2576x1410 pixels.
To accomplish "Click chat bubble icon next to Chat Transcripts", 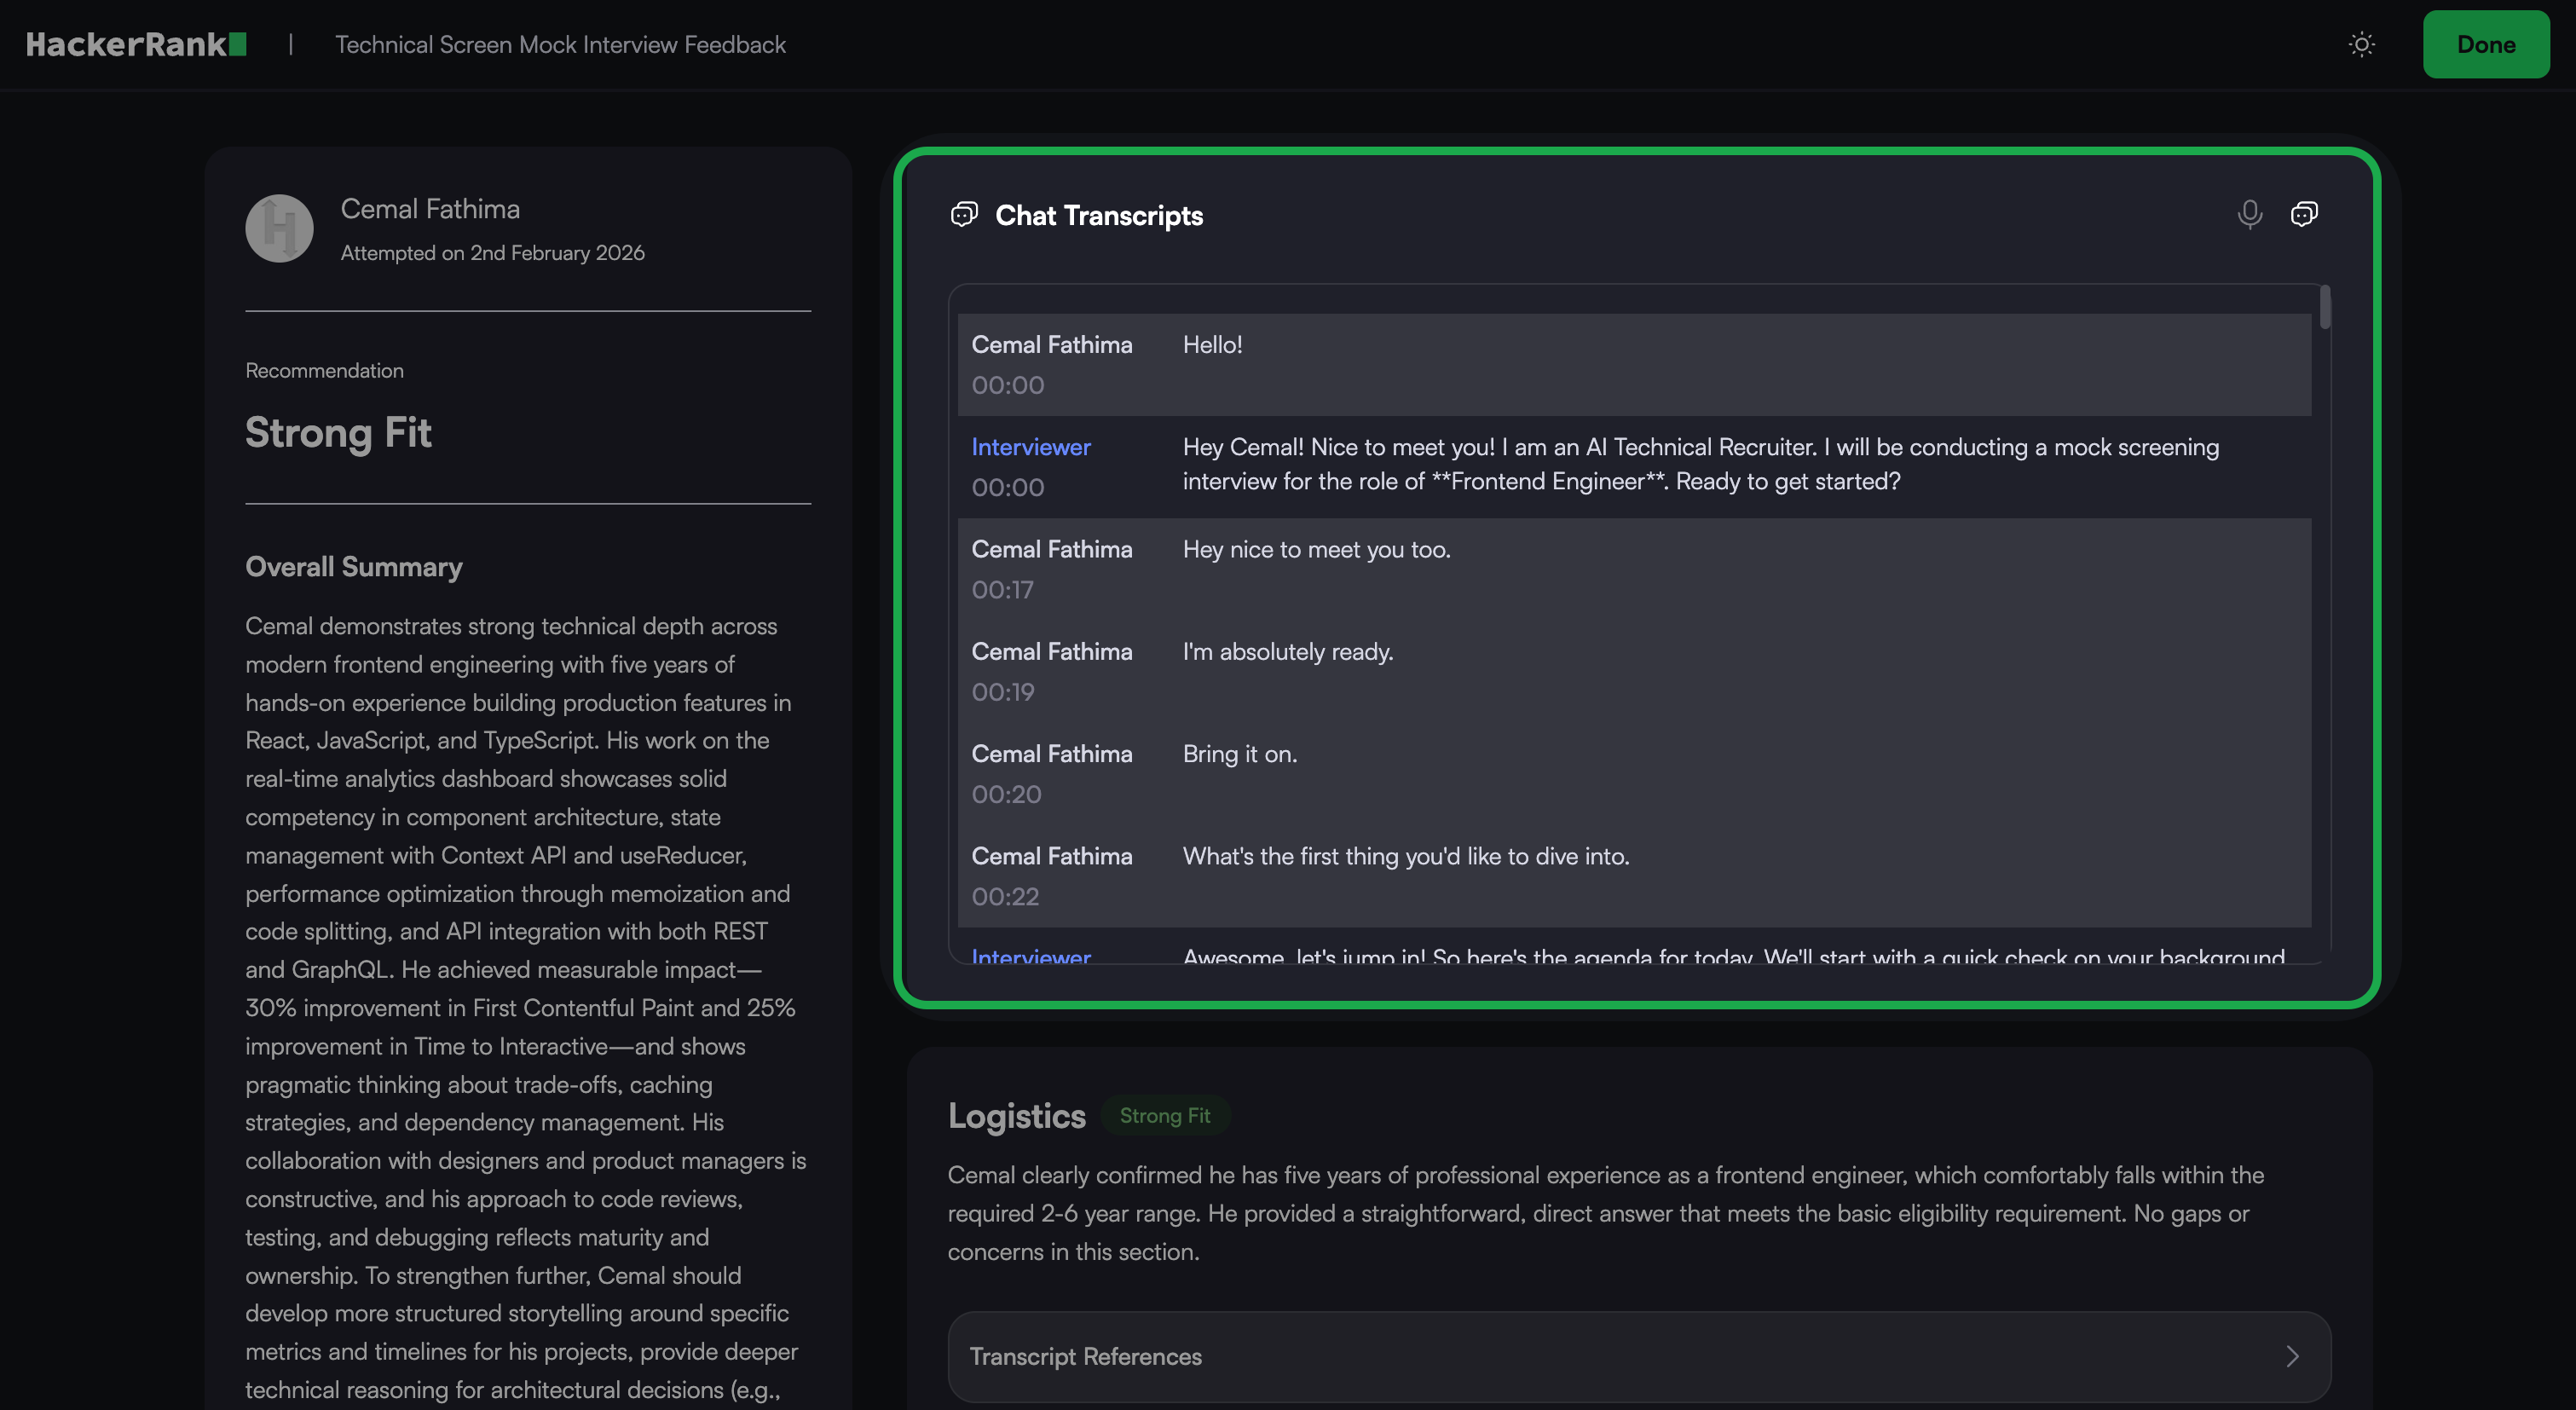I will tap(964, 215).
